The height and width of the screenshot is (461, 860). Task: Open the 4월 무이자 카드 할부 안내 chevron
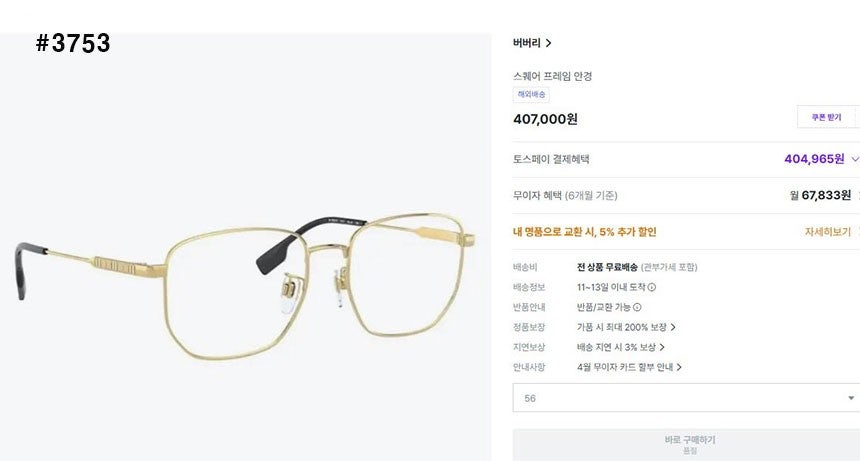click(679, 367)
